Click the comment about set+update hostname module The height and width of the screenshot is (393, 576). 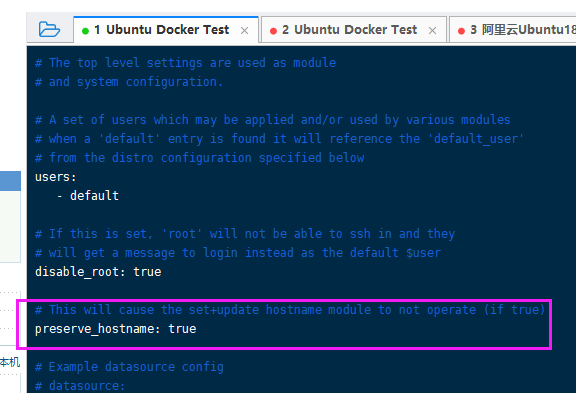point(290,310)
